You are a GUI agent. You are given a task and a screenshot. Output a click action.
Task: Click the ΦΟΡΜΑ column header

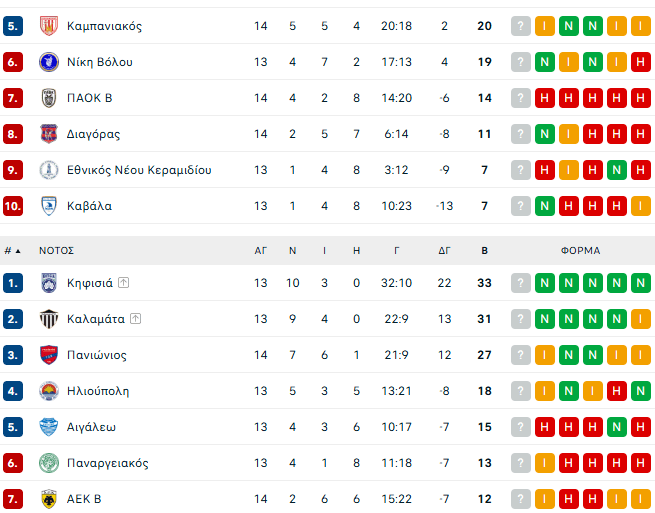tap(580, 251)
